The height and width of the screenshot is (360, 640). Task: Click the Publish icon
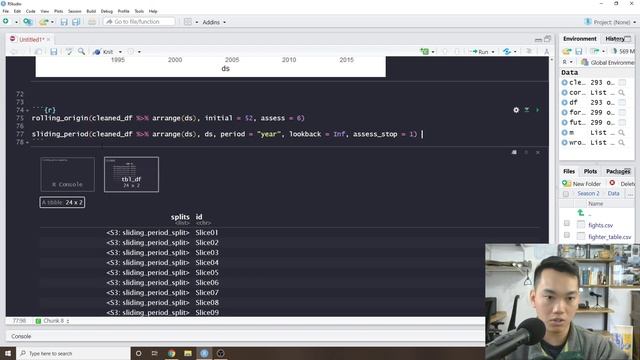[507, 51]
